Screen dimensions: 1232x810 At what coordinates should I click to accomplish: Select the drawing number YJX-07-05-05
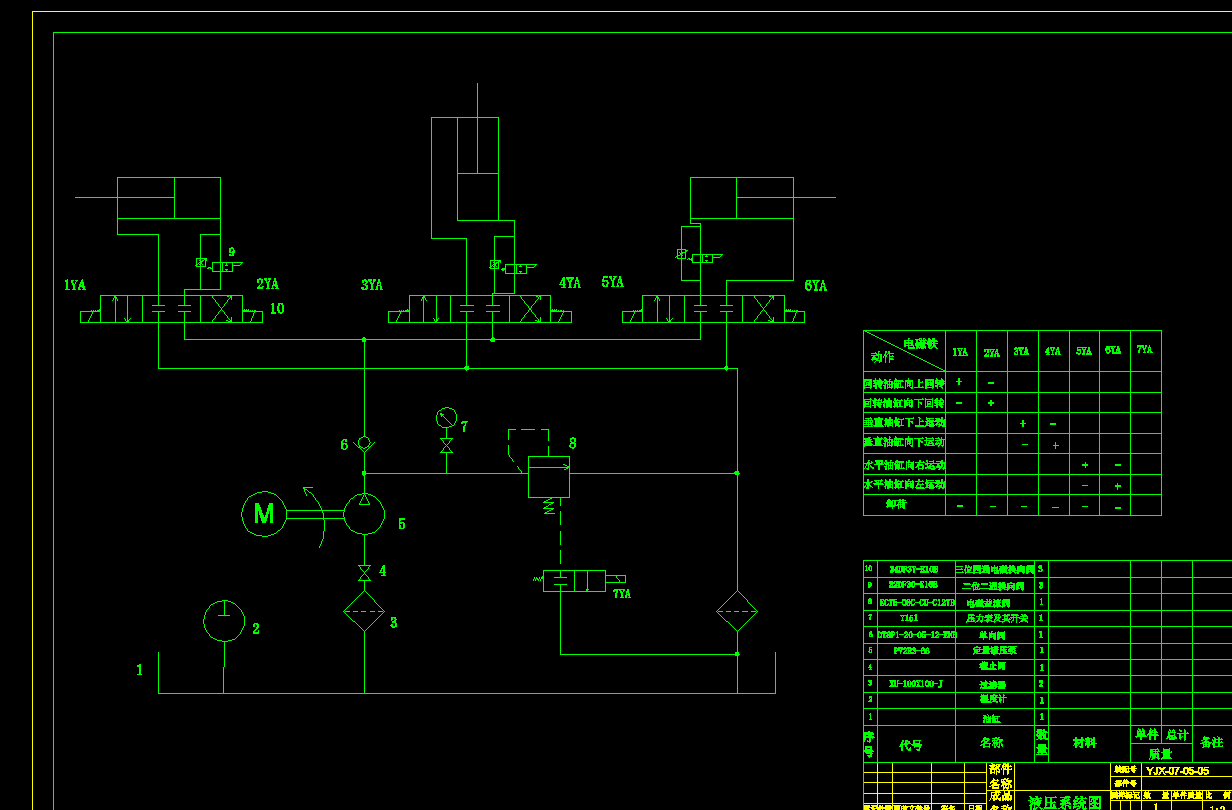point(1177,771)
